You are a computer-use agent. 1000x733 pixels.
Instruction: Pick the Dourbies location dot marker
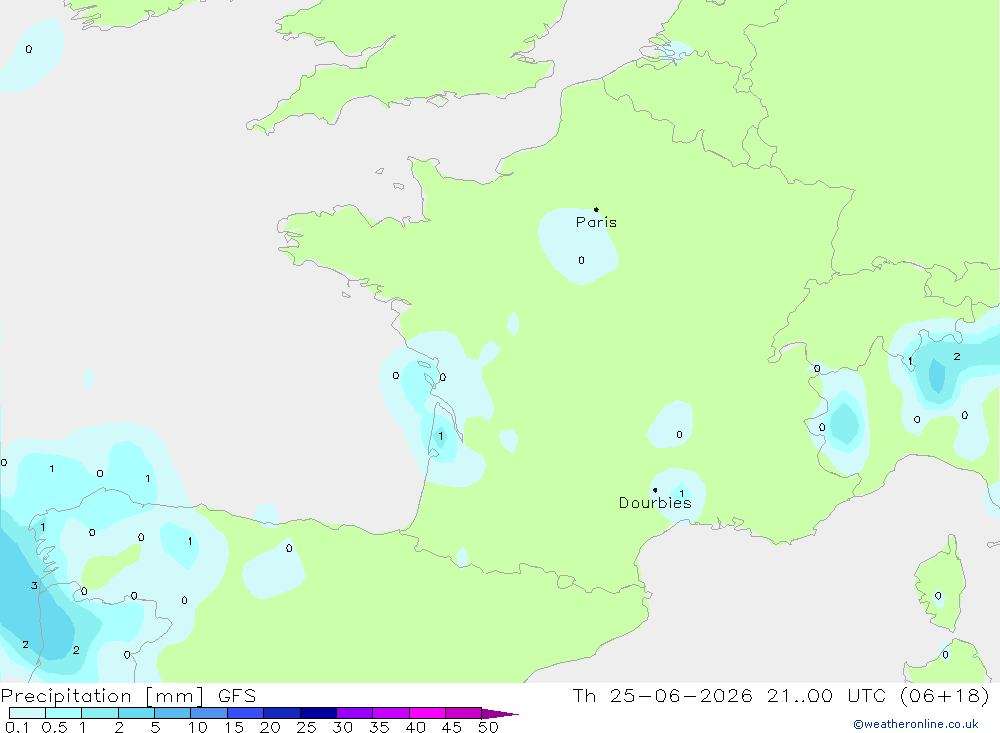tap(655, 490)
